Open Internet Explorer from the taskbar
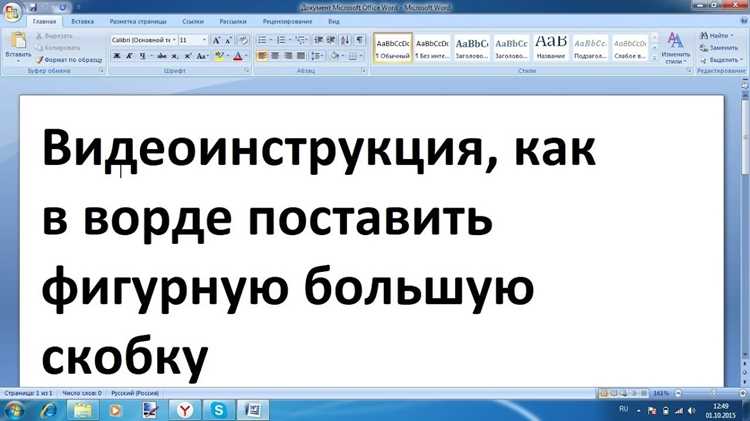The image size is (750, 421). 49,410
